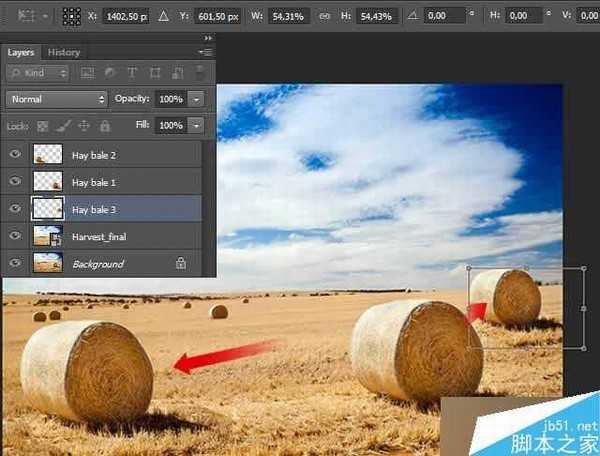Open the Normal blend mode dropdown

click(x=56, y=99)
